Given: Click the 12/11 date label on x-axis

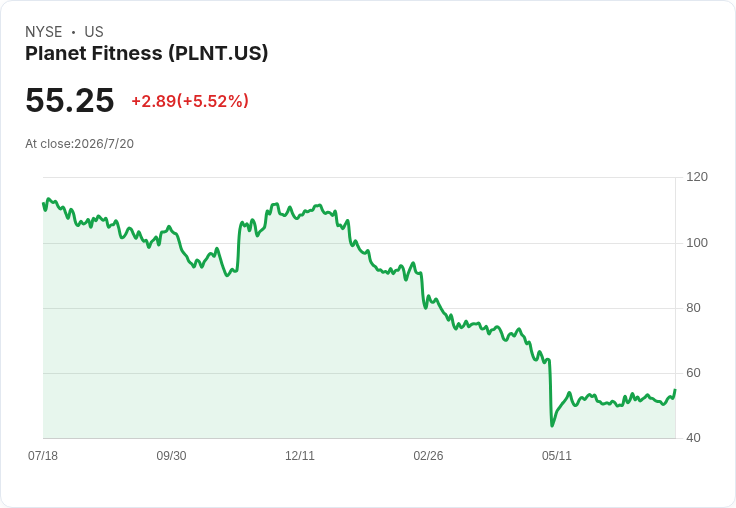Looking at the screenshot, I should (x=300, y=456).
